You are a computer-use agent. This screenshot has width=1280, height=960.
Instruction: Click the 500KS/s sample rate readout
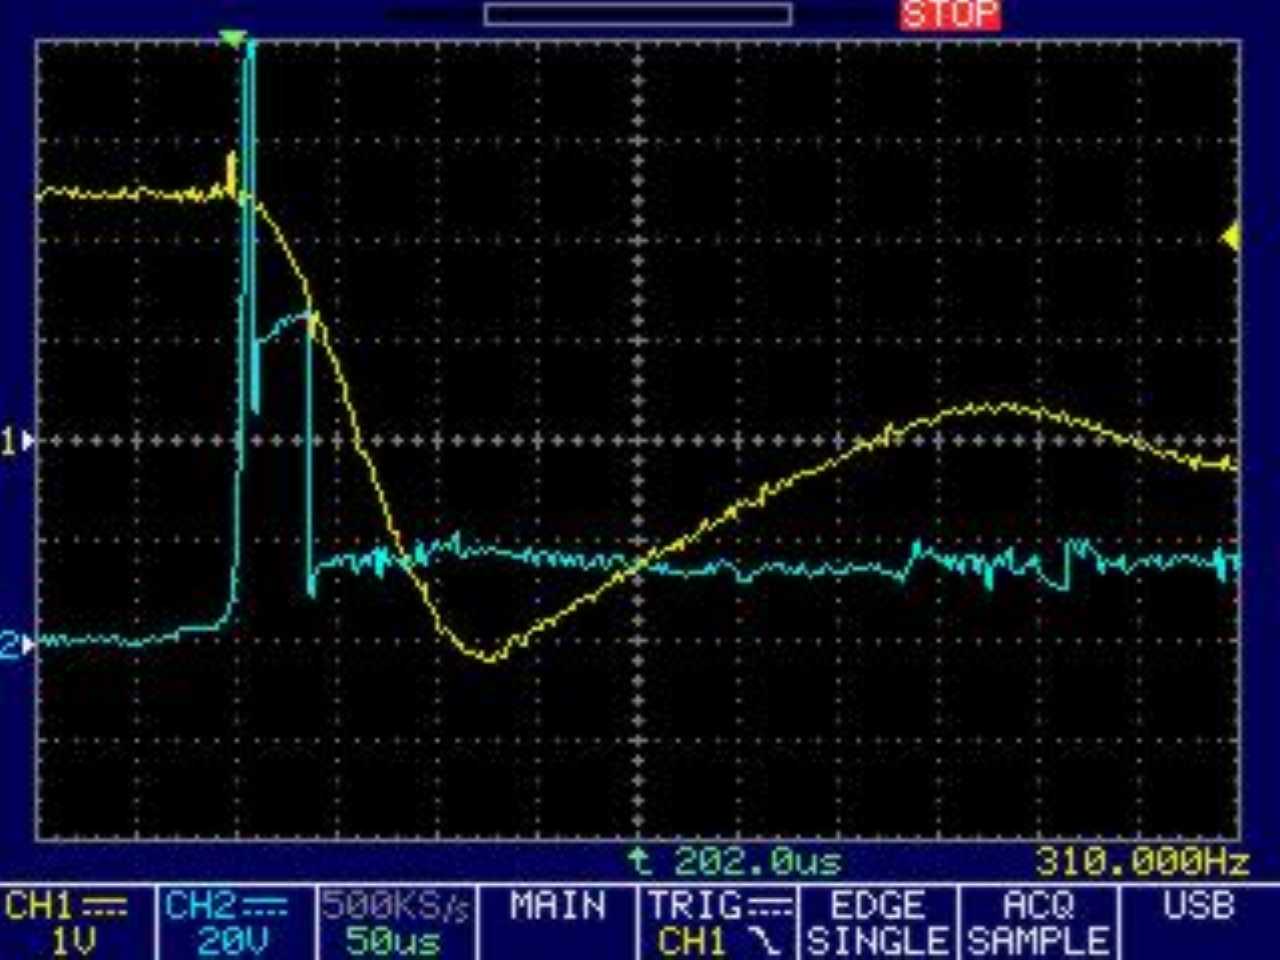(395, 906)
